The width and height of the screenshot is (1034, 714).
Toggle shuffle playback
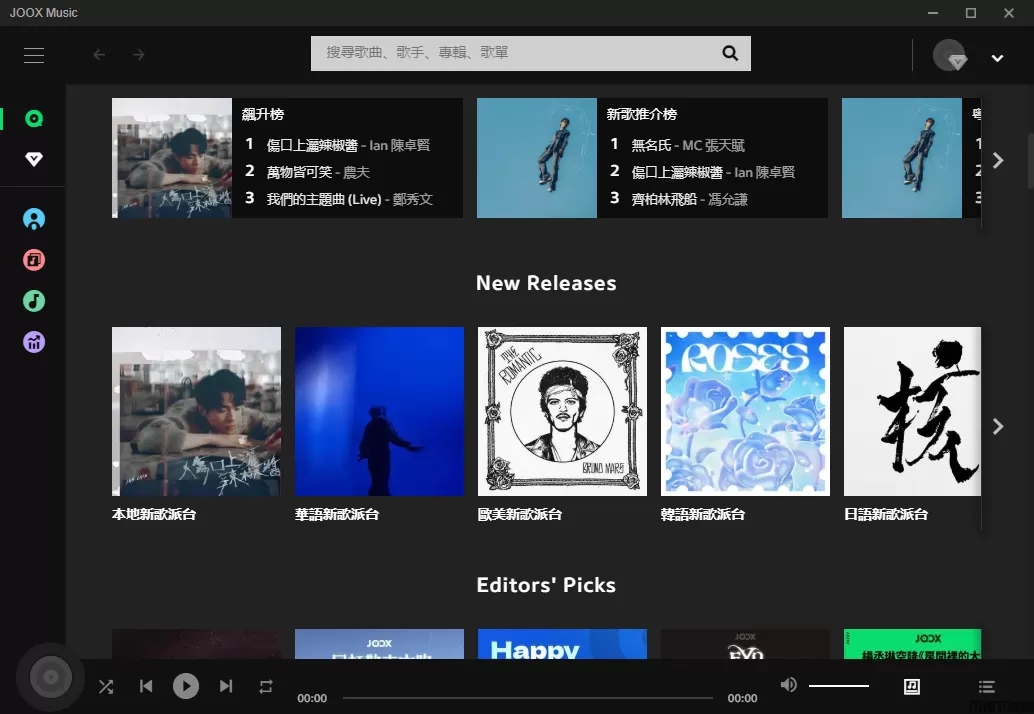tap(106, 687)
